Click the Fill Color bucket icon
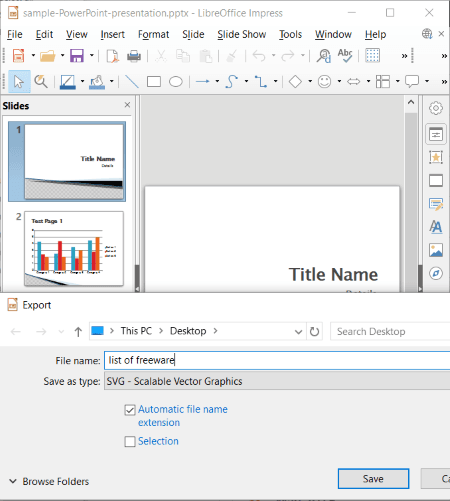 pyautogui.click(x=97, y=82)
